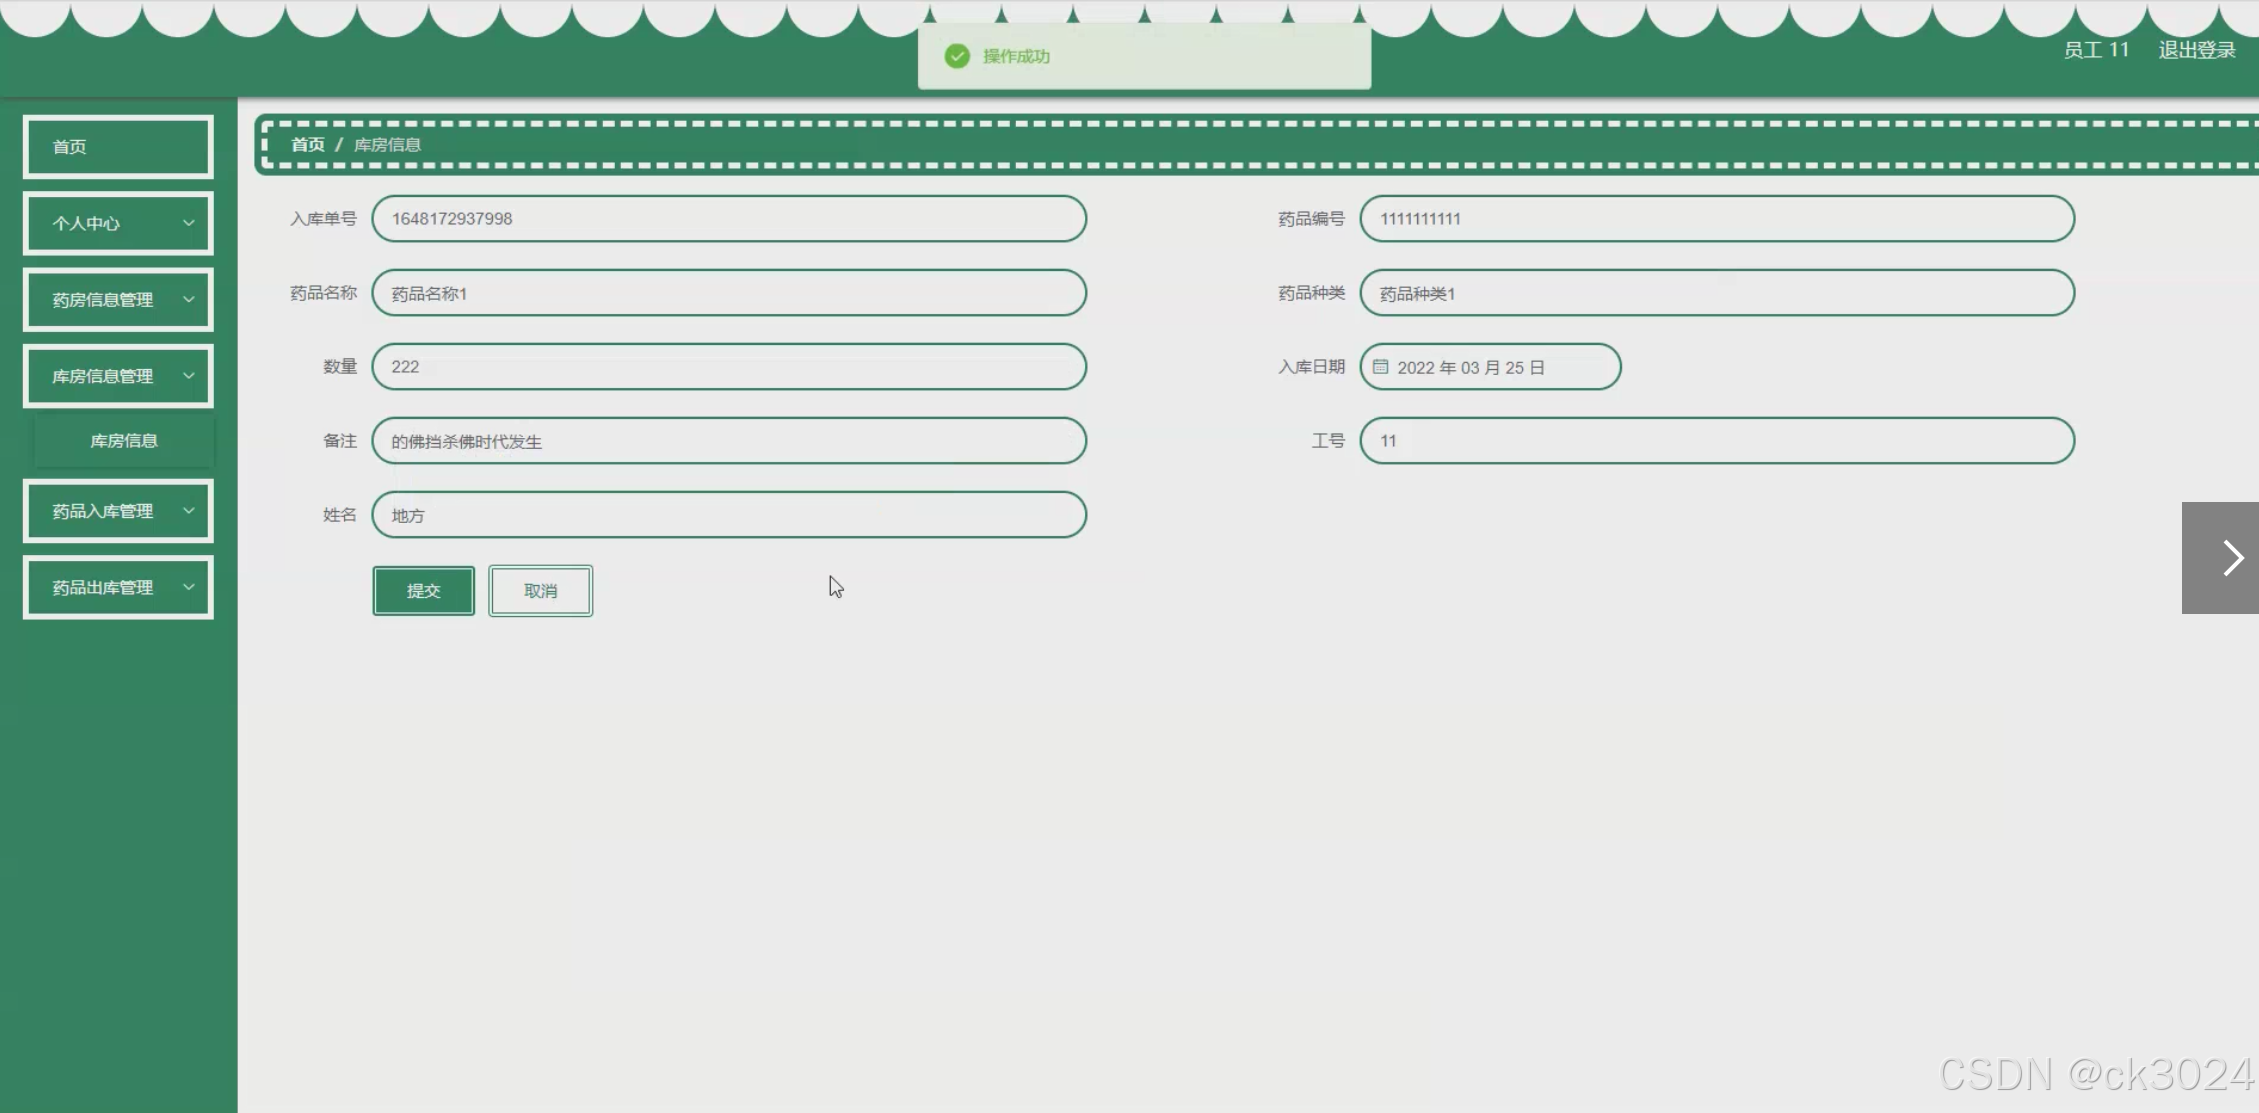Viewport: 2259px width, 1113px height.
Task: Open the 首页 sidebar menu item
Action: pyautogui.click(x=118, y=147)
